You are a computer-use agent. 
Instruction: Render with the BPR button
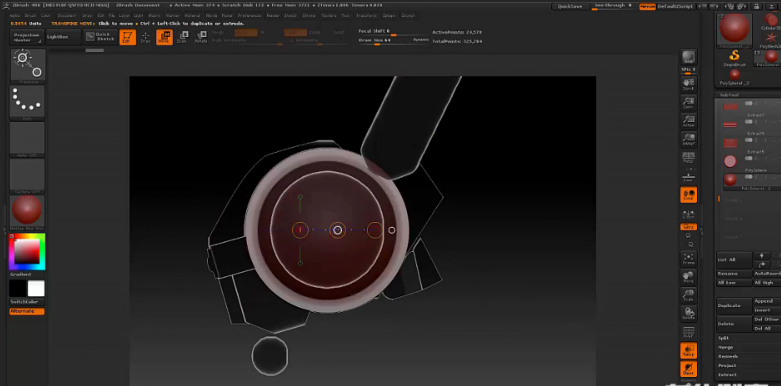coord(688,57)
